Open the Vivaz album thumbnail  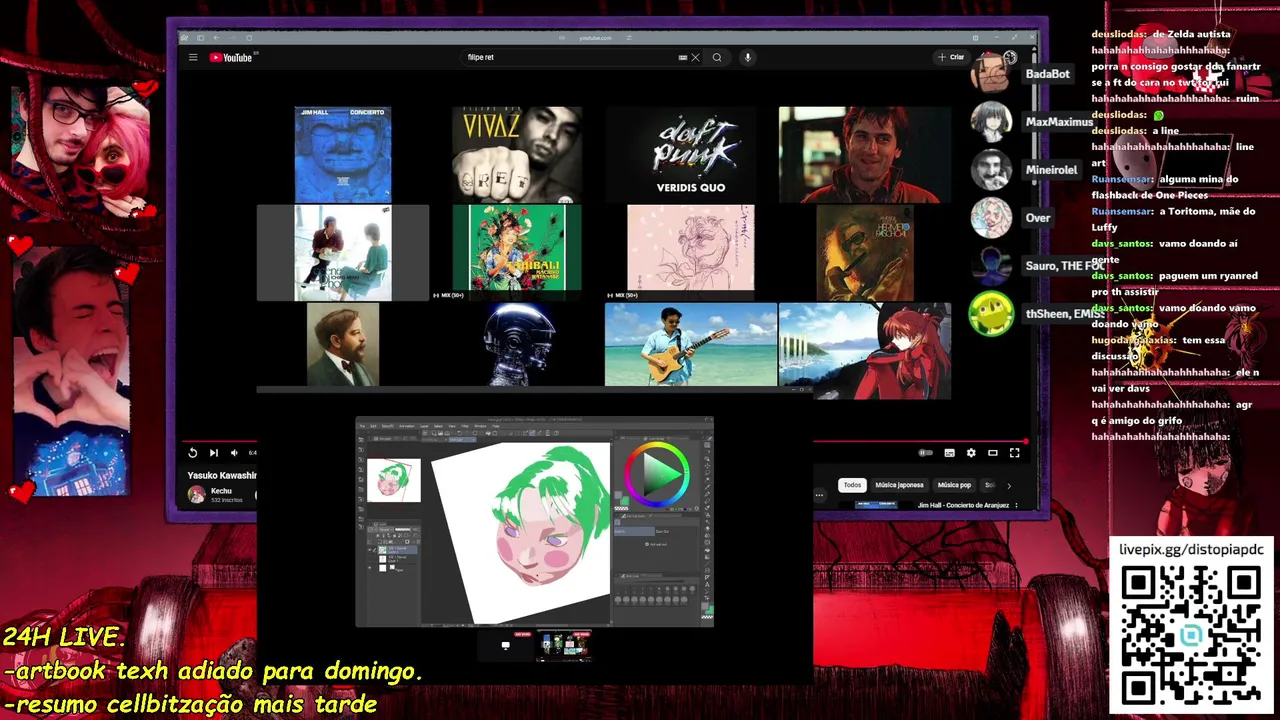[x=517, y=154]
